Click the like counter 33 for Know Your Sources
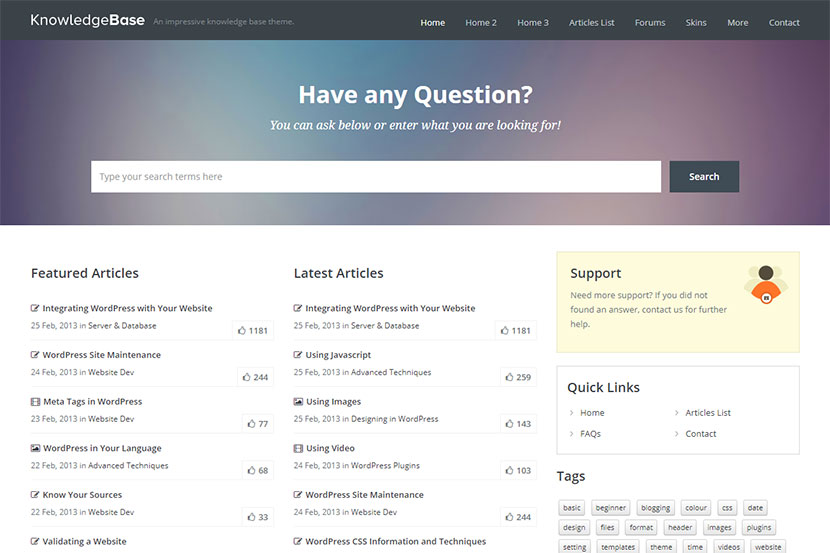 258,517
